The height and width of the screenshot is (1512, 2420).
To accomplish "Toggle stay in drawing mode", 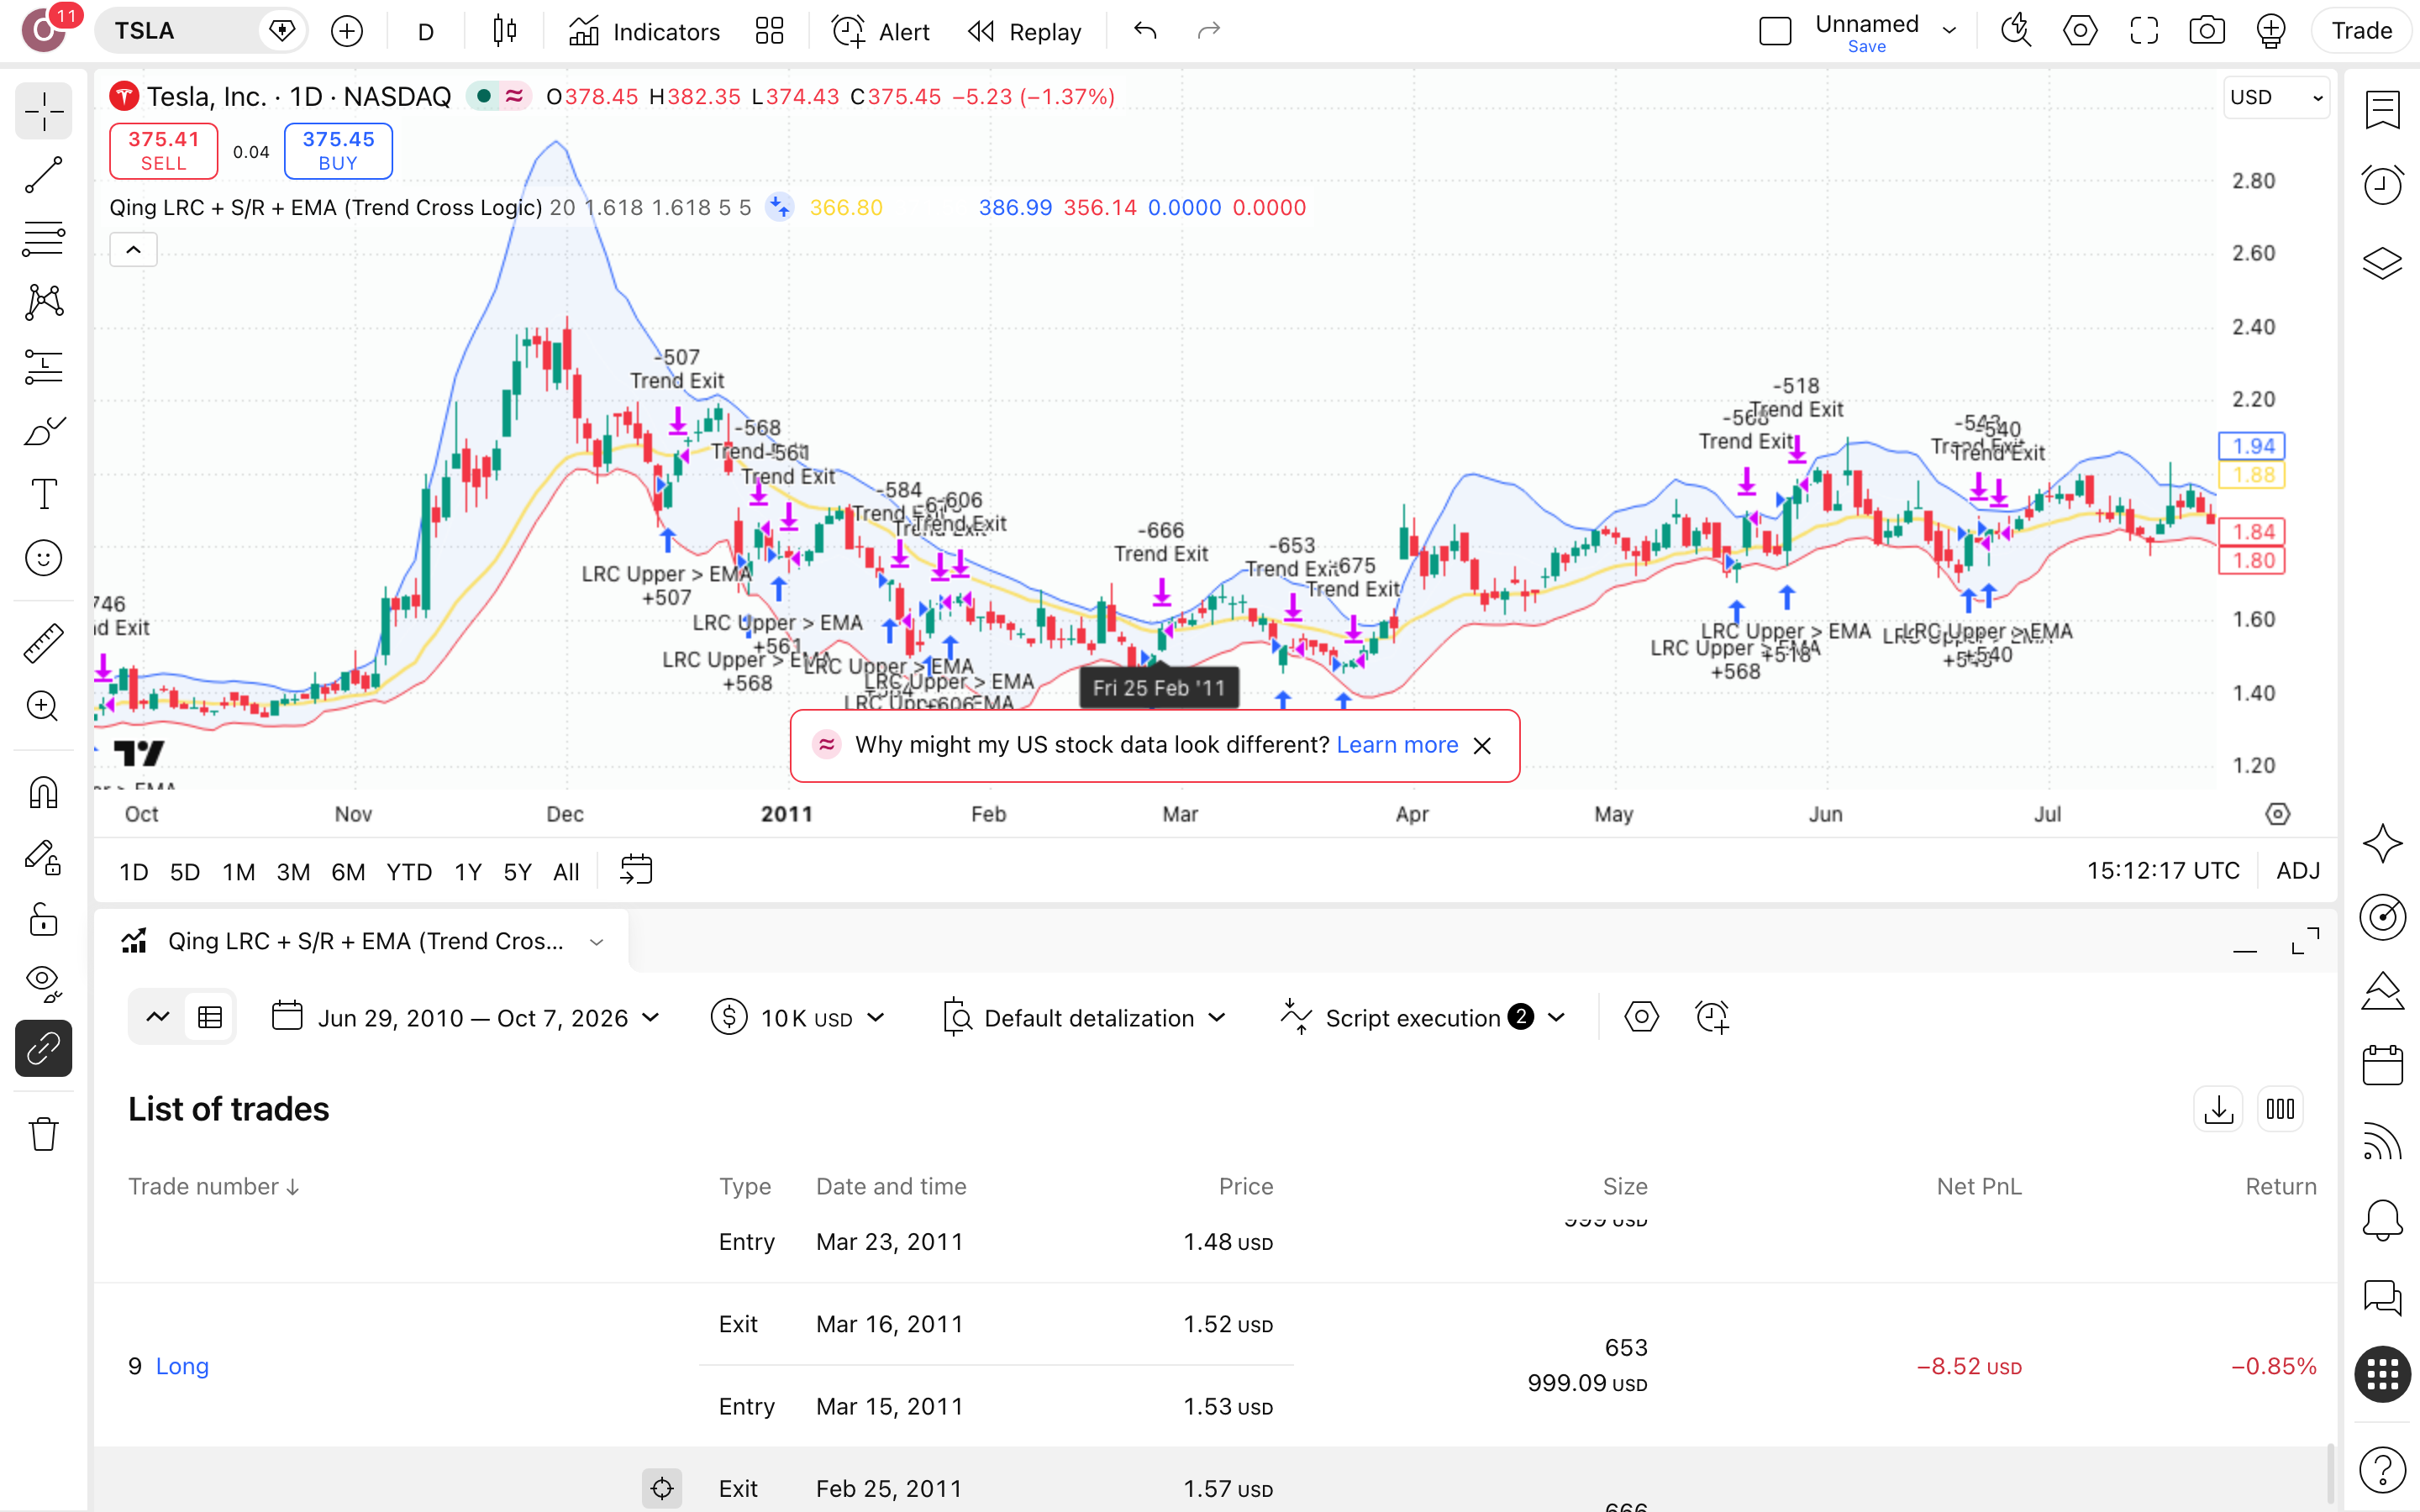I will pyautogui.click(x=43, y=857).
